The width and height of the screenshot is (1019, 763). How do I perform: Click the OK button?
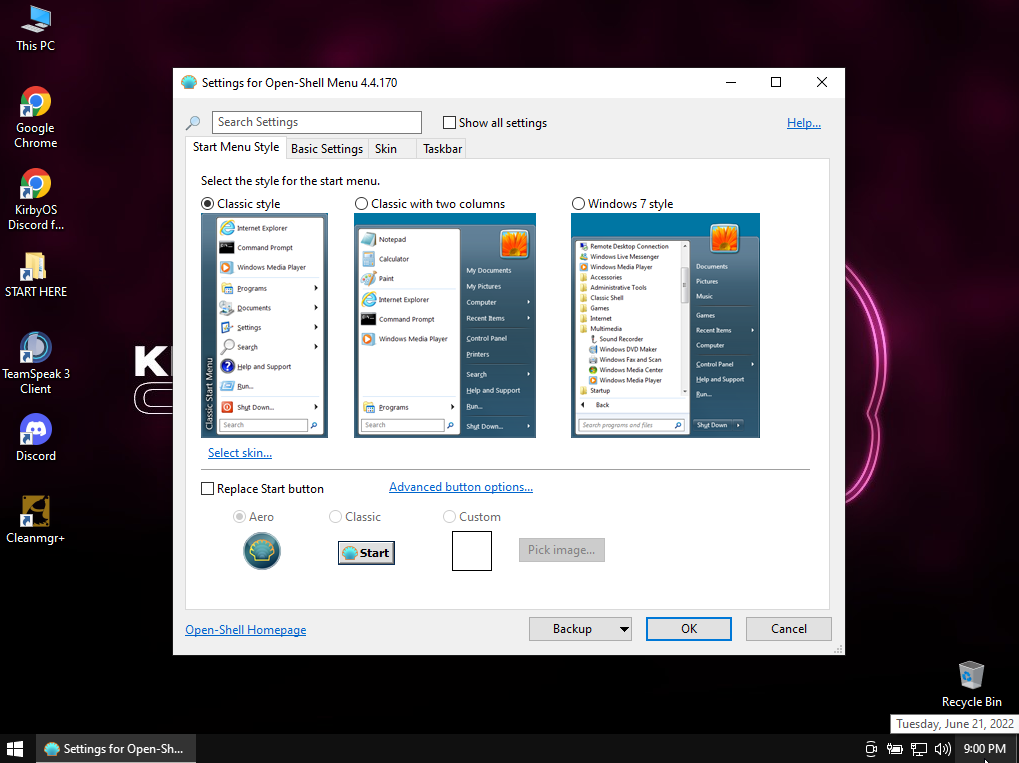[x=689, y=628]
